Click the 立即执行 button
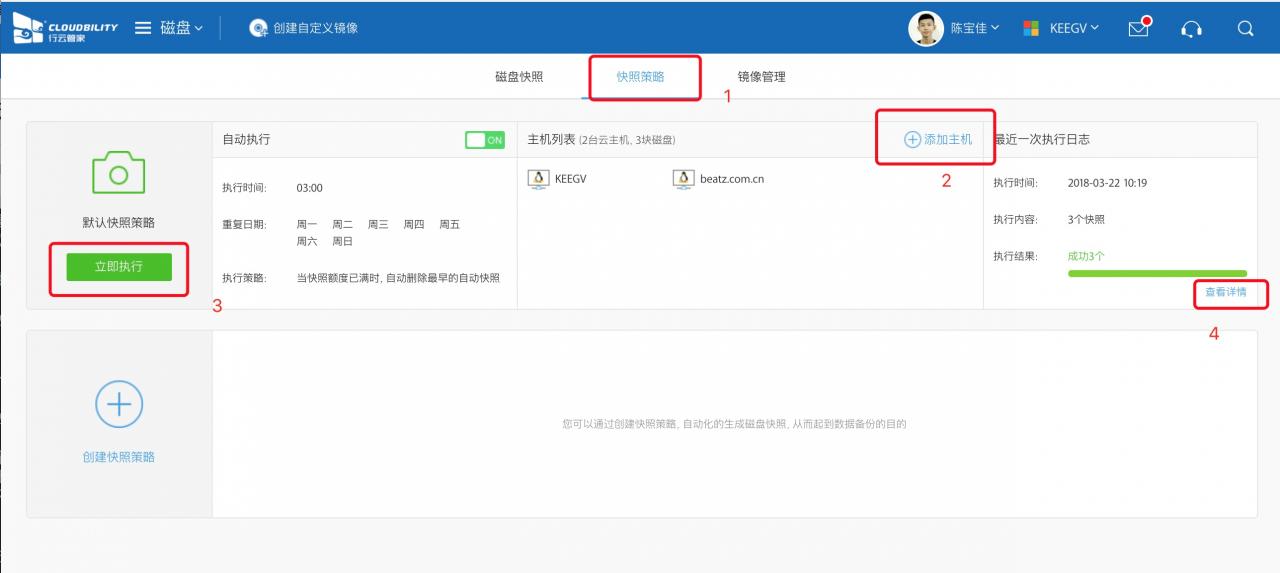The image size is (1280, 573). click(x=119, y=267)
